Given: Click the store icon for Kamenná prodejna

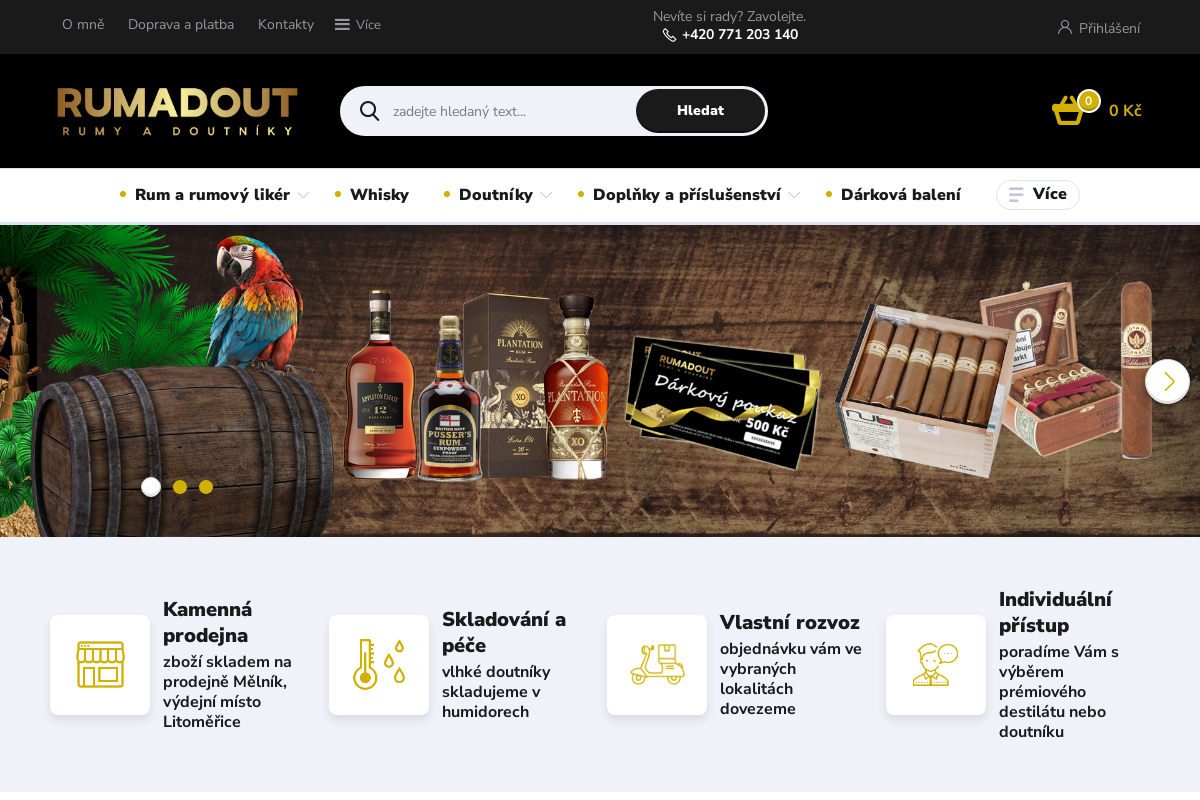Looking at the screenshot, I should coord(100,665).
